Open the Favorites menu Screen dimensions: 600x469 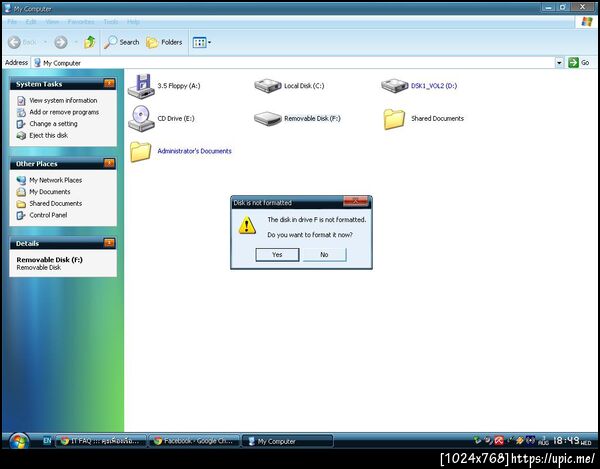[x=81, y=22]
